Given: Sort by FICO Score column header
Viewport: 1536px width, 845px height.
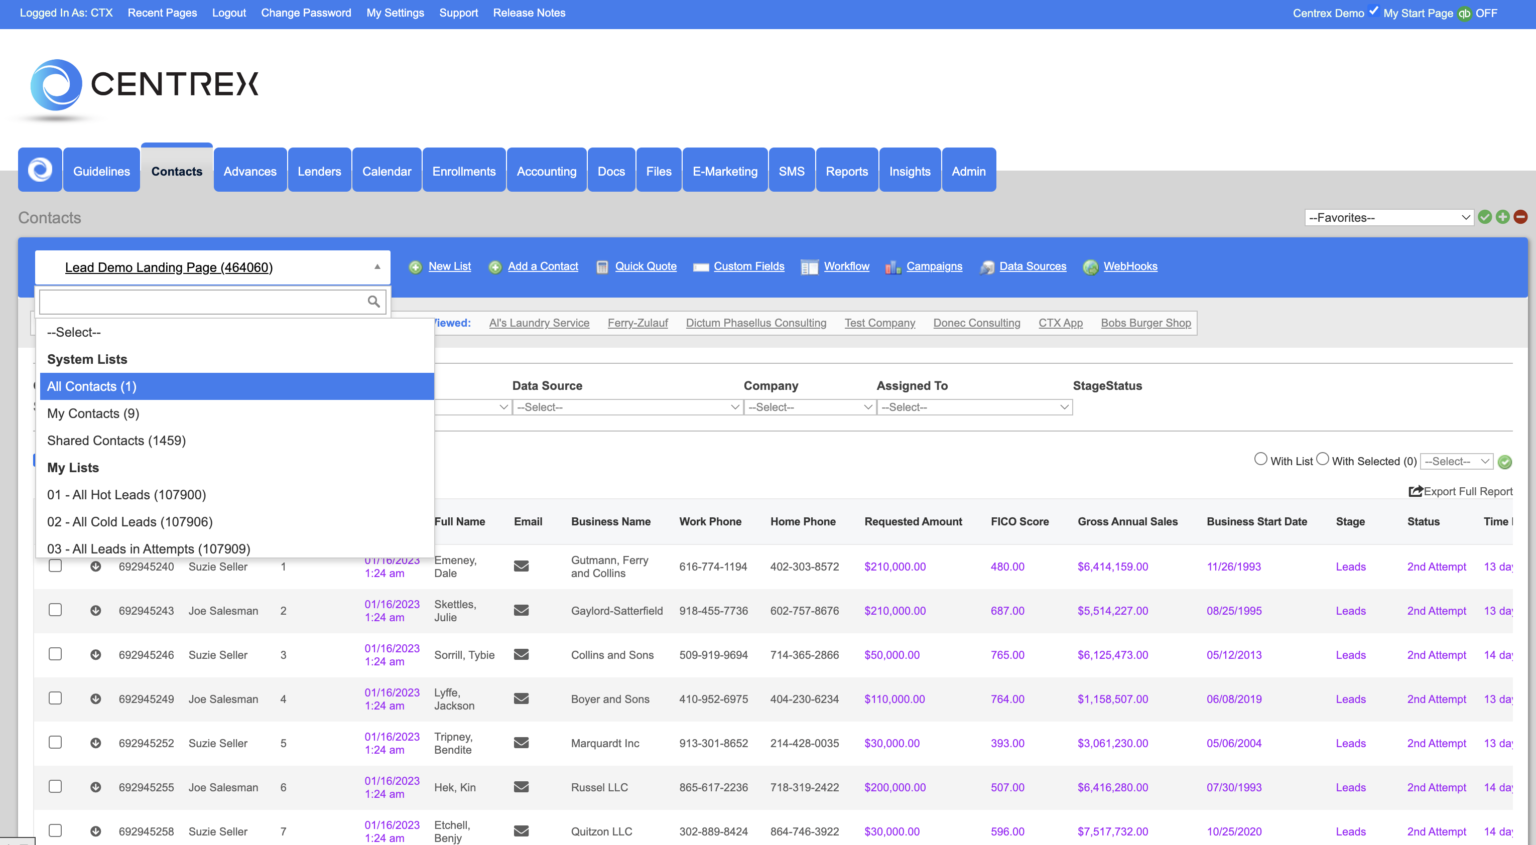Looking at the screenshot, I should pyautogui.click(x=1020, y=521).
